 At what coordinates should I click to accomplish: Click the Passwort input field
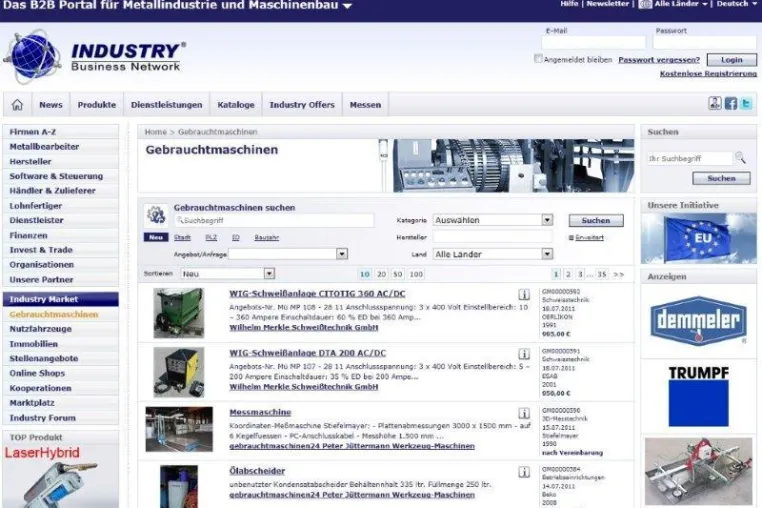click(705, 42)
